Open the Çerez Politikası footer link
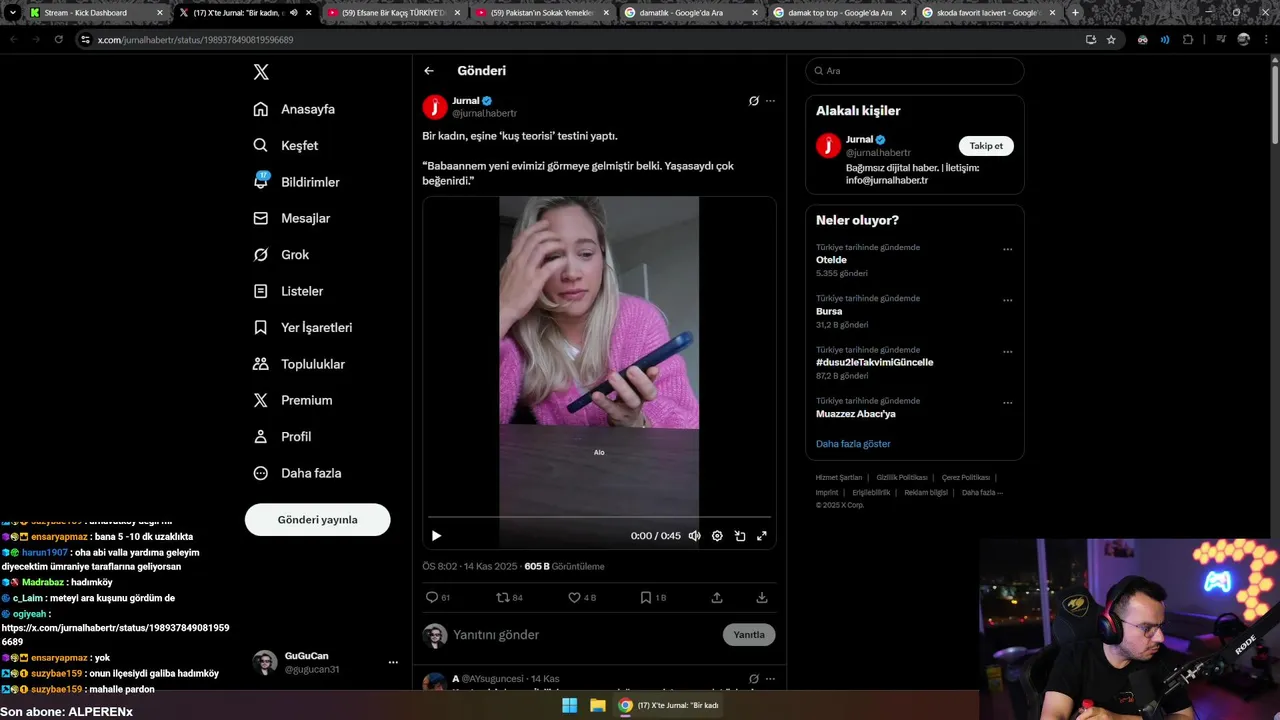 pos(966,478)
